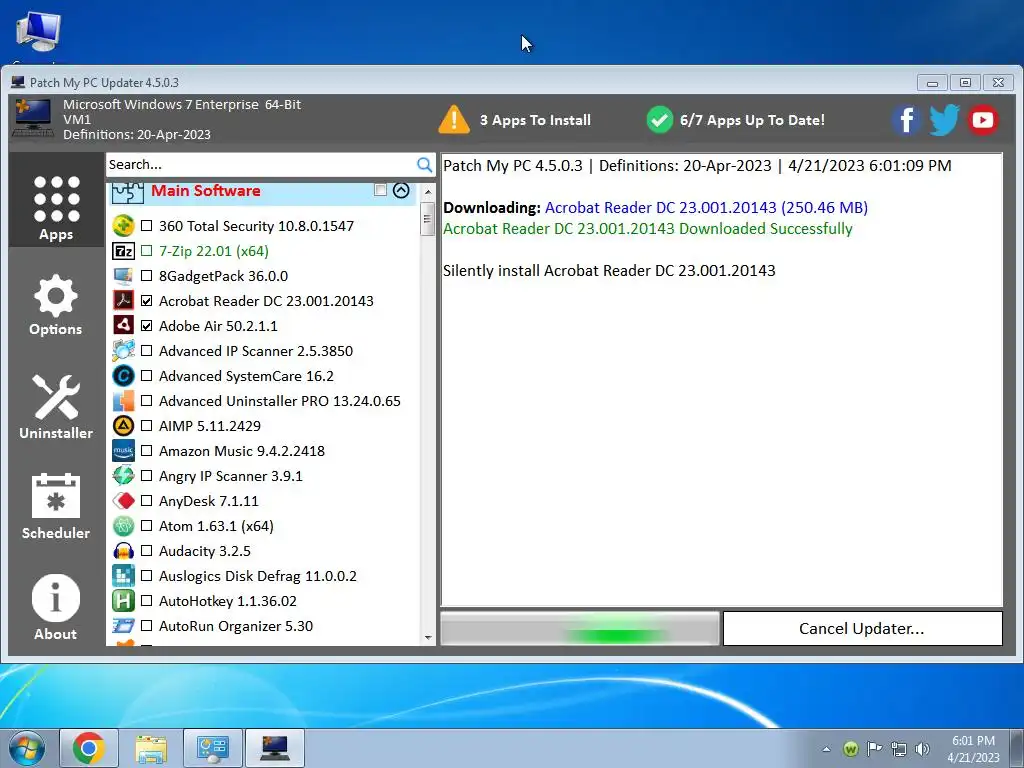The image size is (1024, 768).
Task: Click the search magnifier icon
Action: click(424, 165)
